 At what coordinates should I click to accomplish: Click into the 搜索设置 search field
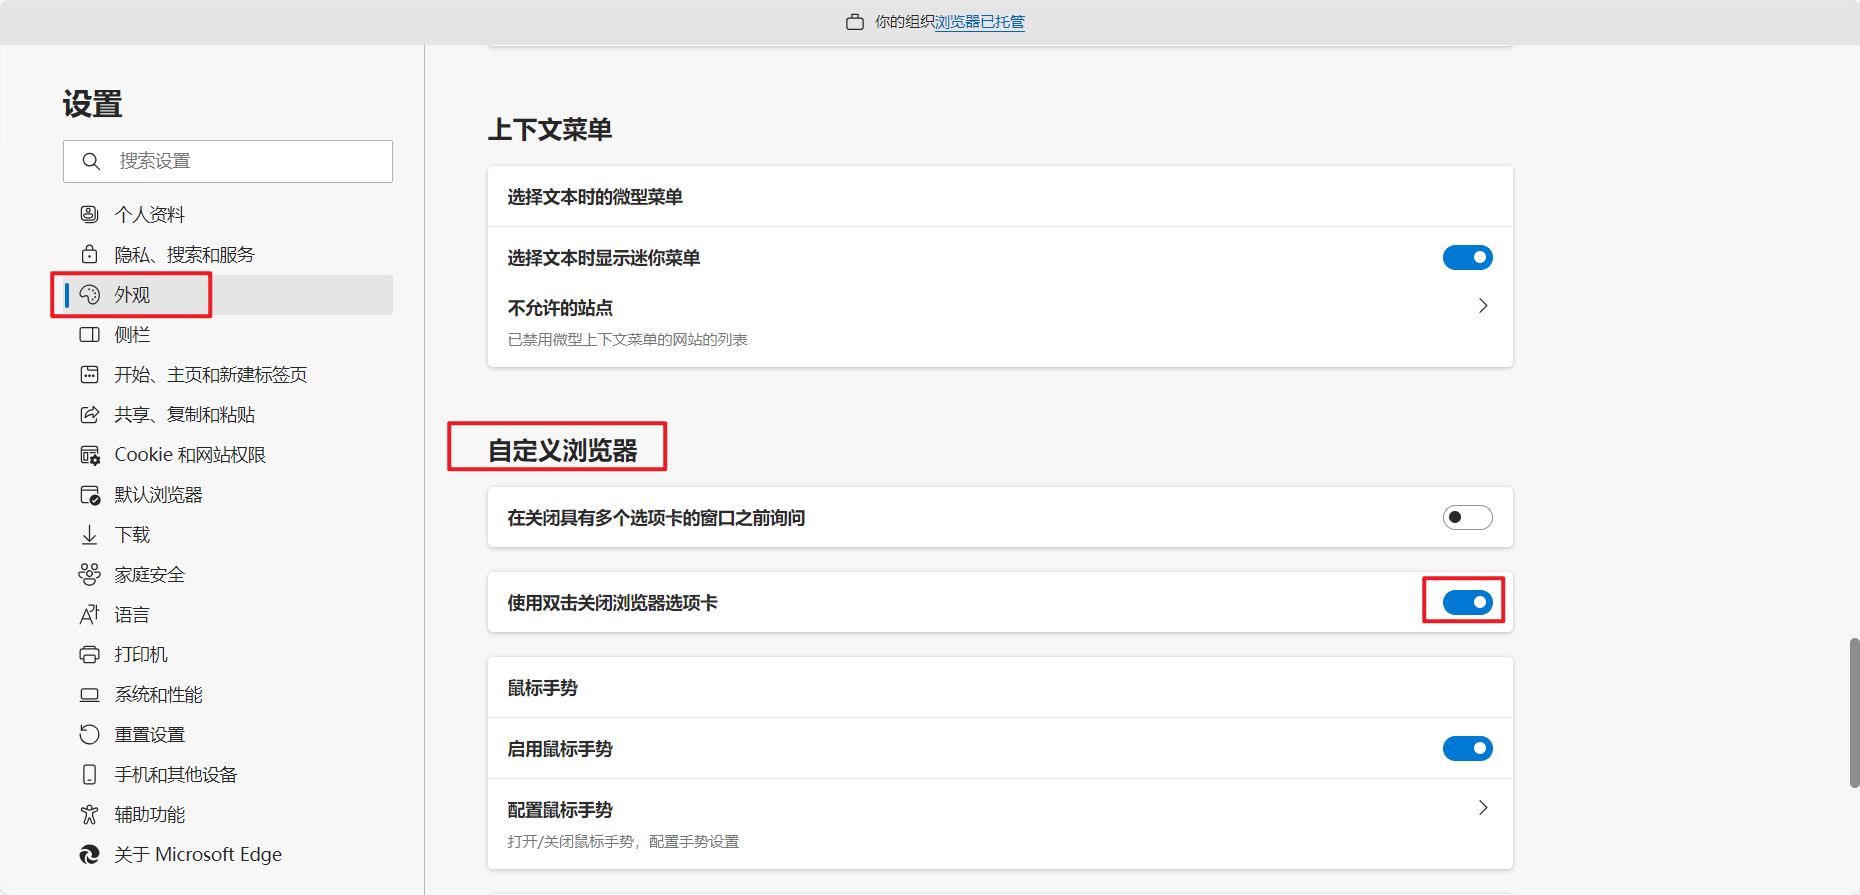point(228,161)
